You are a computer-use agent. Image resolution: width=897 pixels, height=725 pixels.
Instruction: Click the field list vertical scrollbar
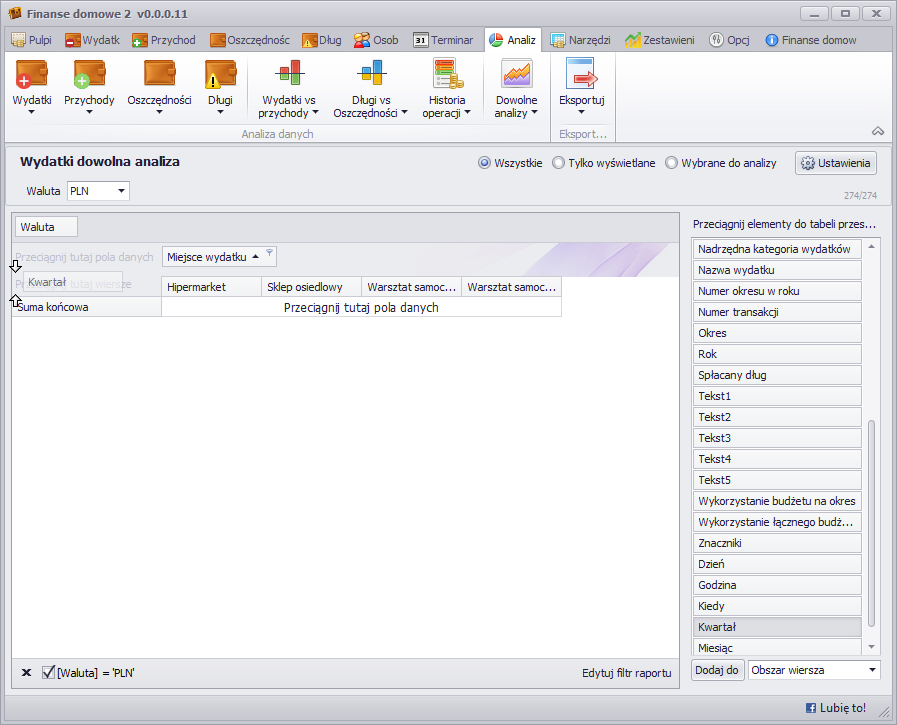[871, 520]
